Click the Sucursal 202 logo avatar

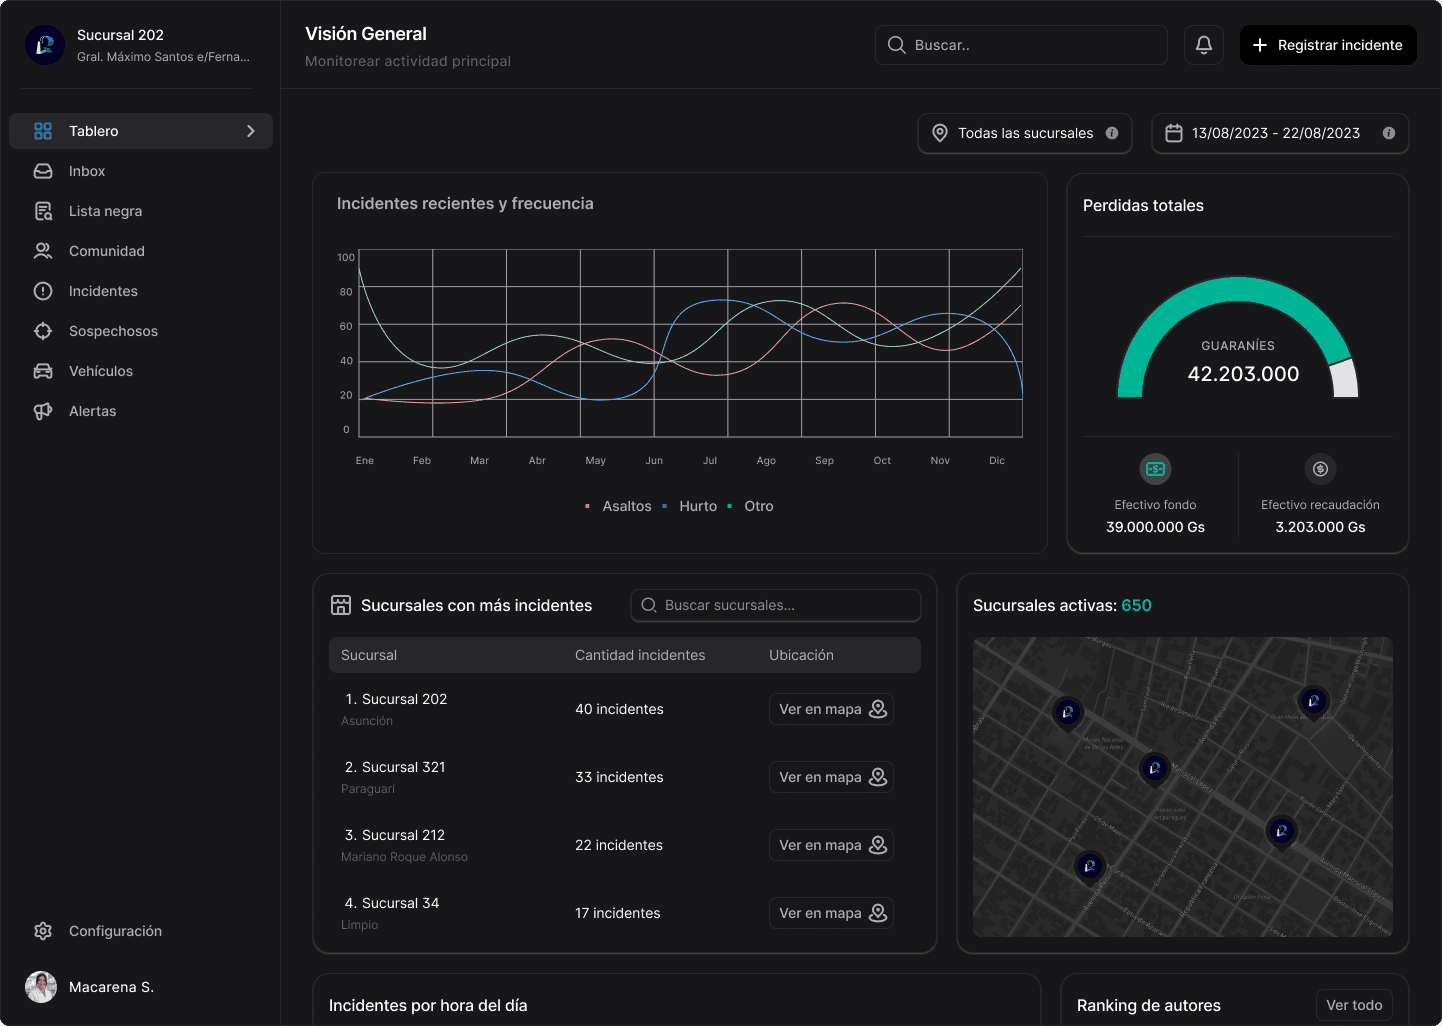click(x=45, y=45)
